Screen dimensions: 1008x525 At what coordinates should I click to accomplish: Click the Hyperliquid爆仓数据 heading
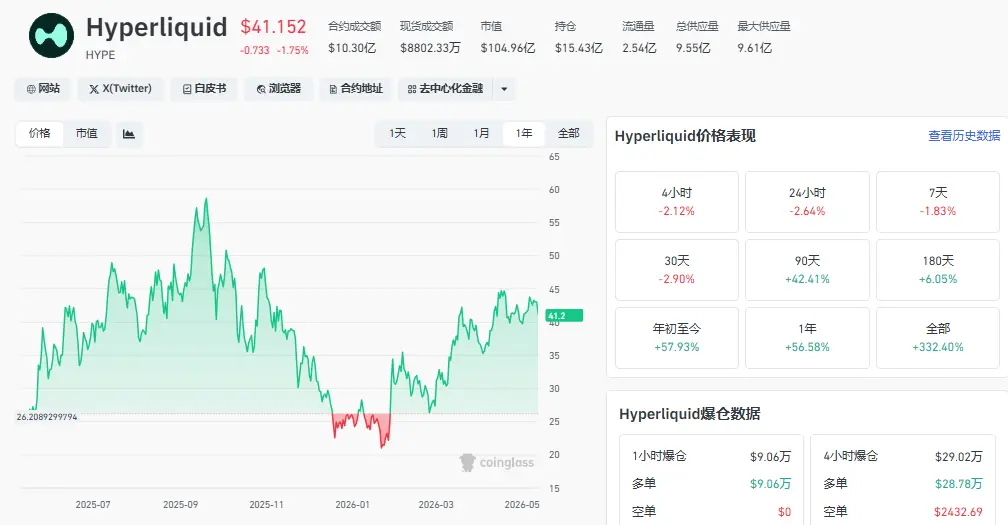coord(690,414)
